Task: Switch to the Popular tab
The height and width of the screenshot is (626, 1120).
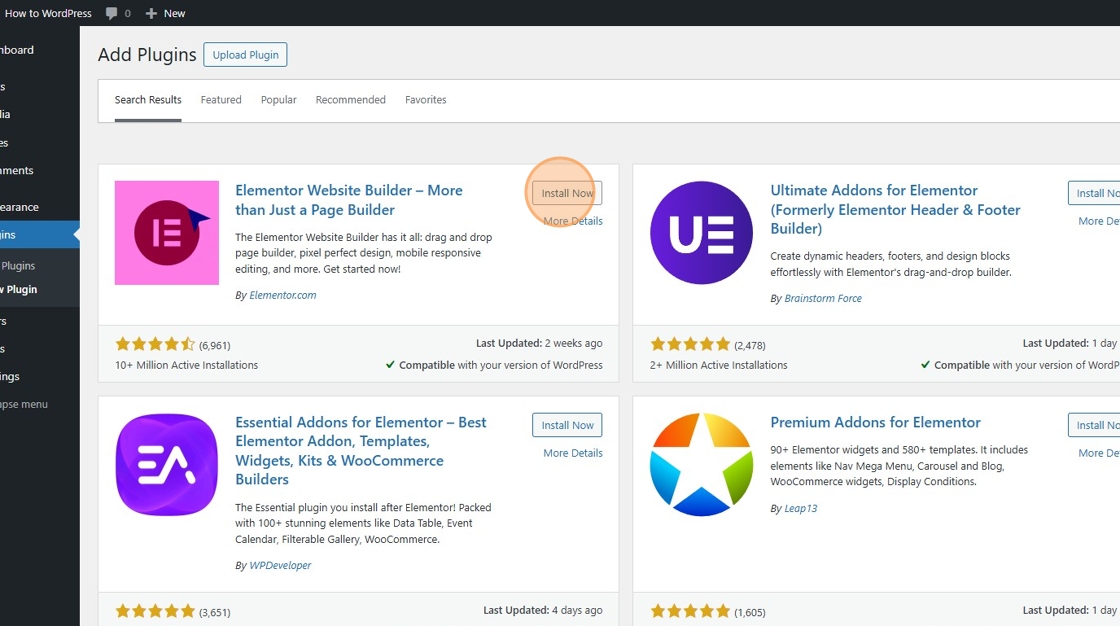Action: 279,100
